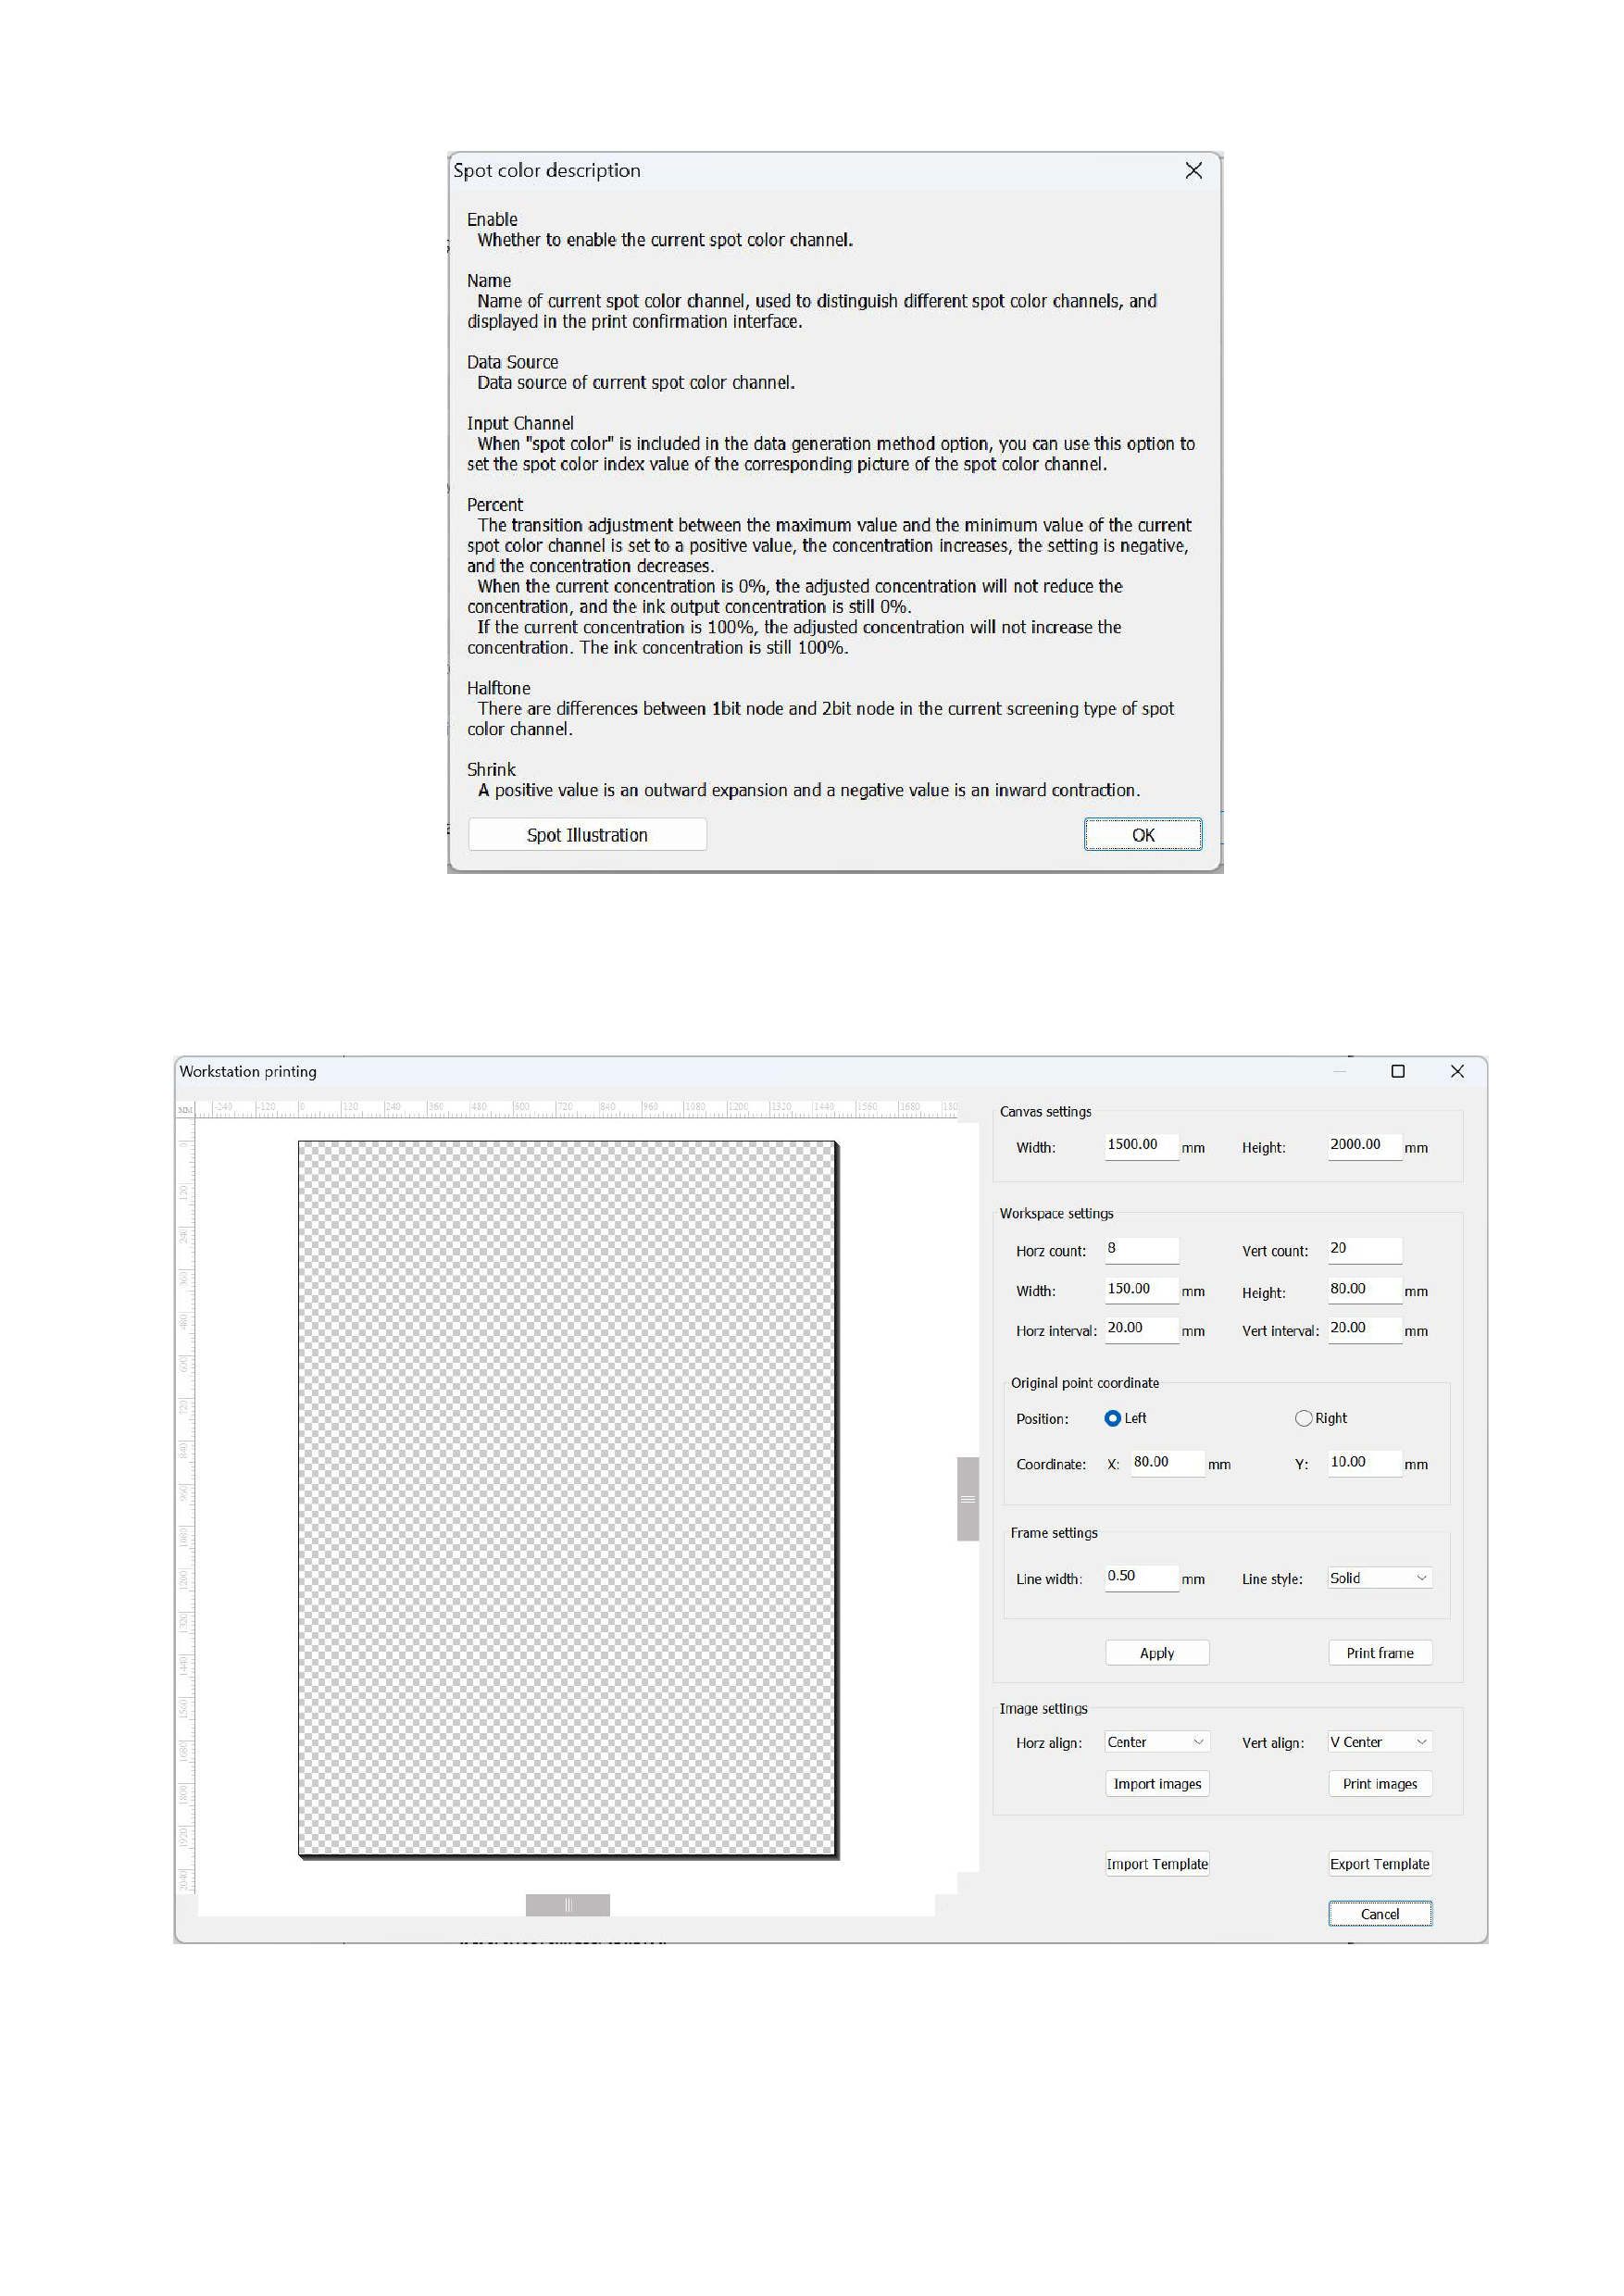Confirm the Spot color description with OK

[x=1142, y=835]
